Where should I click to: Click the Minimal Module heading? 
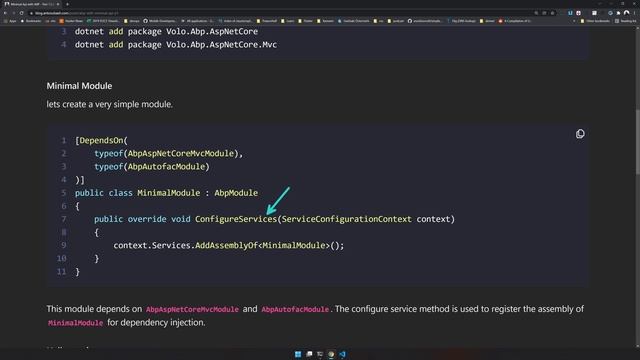(x=79, y=86)
